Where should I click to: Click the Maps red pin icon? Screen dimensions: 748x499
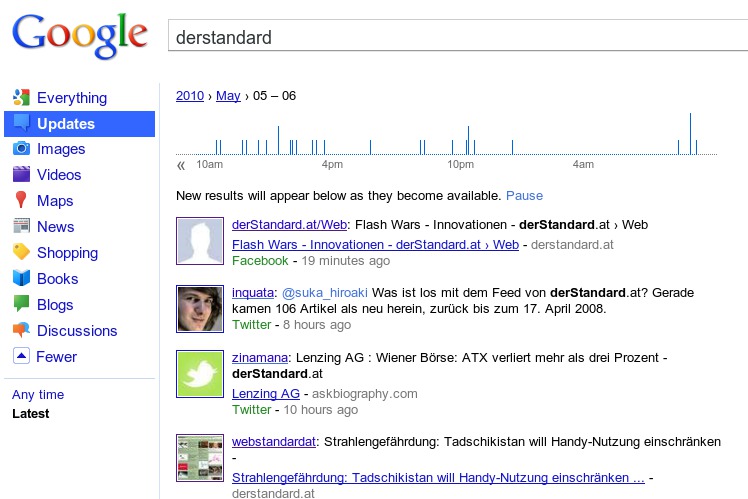(21, 200)
